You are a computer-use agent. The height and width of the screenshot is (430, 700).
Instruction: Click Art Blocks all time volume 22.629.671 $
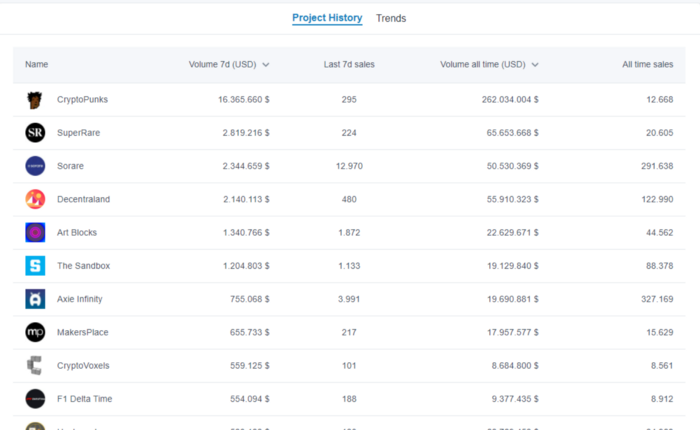pos(512,233)
